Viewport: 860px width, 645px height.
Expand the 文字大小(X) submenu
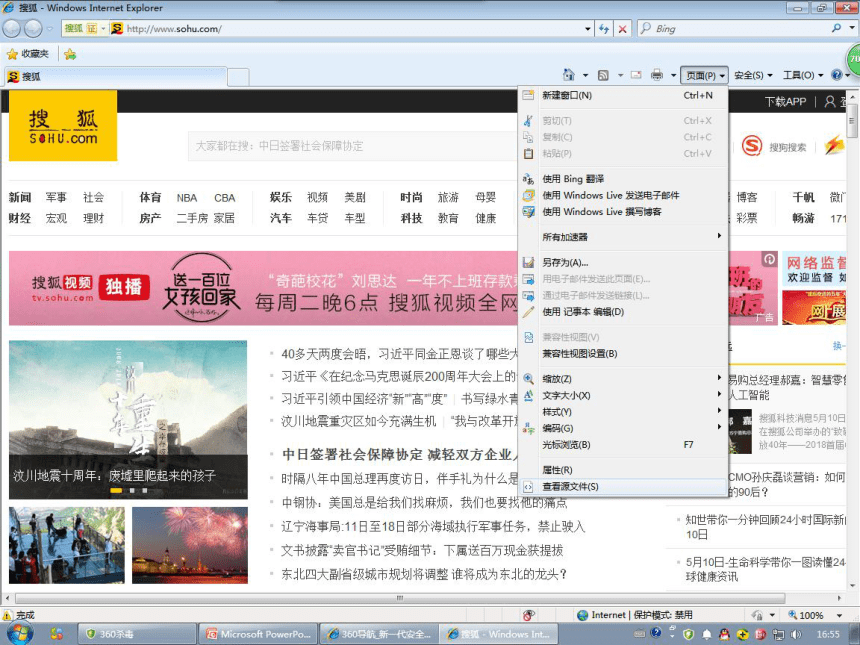pos(624,395)
